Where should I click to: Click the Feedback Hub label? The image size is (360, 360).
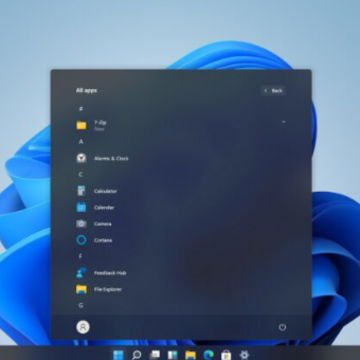click(x=110, y=273)
